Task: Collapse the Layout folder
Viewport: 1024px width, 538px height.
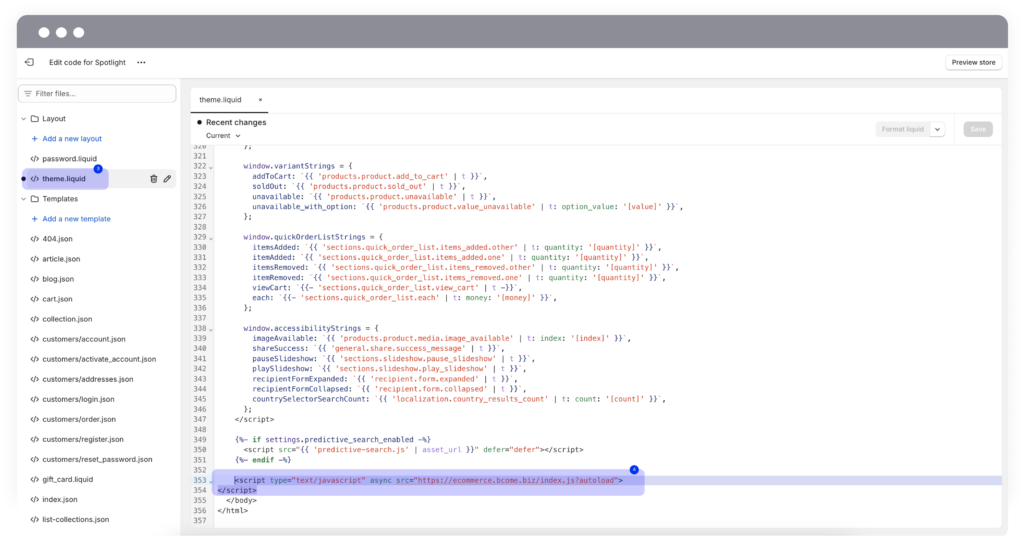Action: [x=24, y=119]
